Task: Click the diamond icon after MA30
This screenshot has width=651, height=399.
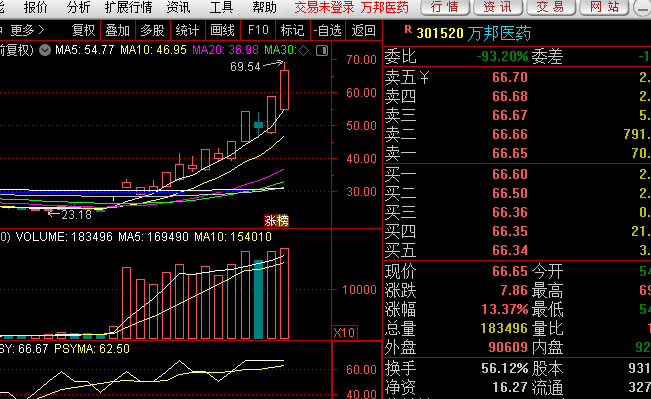Action: (304, 51)
